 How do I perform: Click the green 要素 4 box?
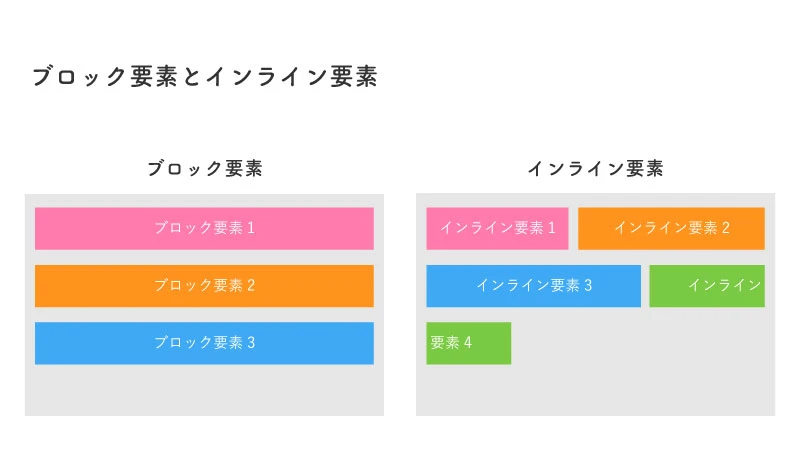pyautogui.click(x=468, y=343)
